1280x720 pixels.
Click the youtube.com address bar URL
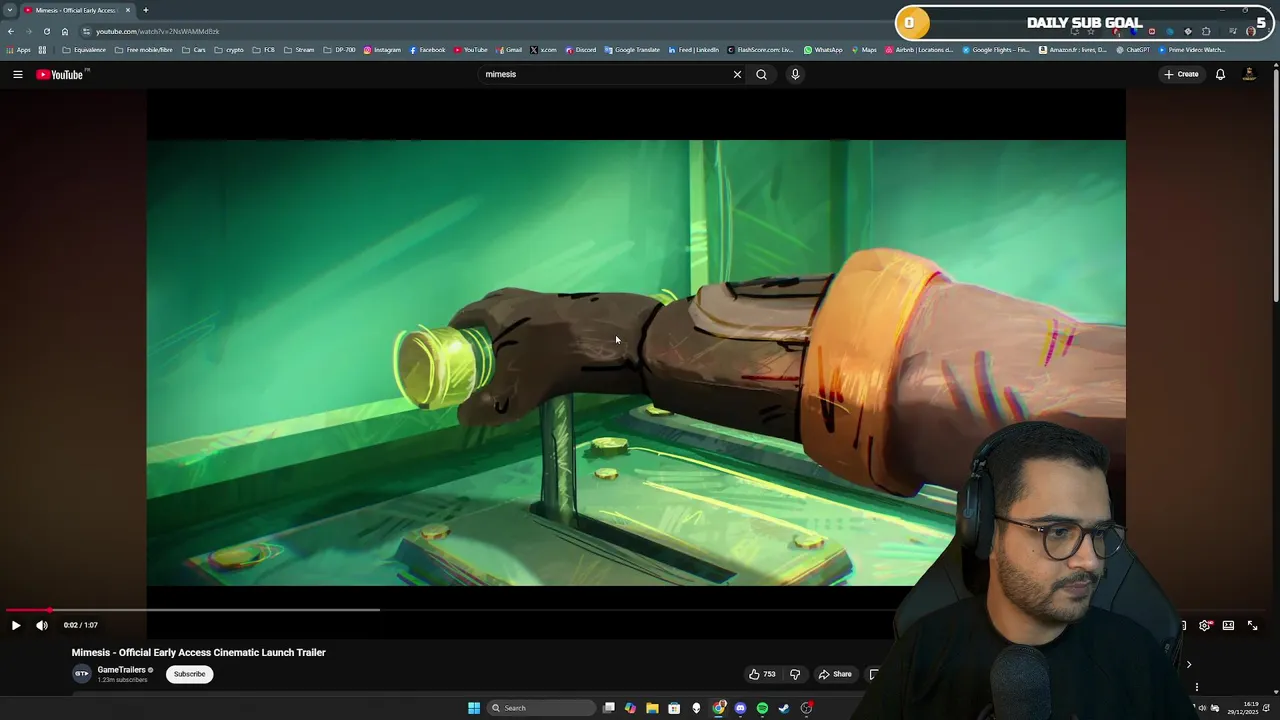[157, 31]
